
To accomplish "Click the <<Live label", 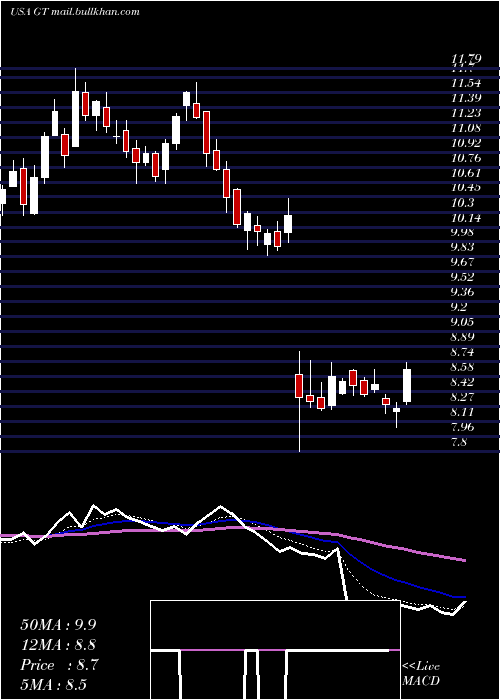I will pyautogui.click(x=421, y=667).
